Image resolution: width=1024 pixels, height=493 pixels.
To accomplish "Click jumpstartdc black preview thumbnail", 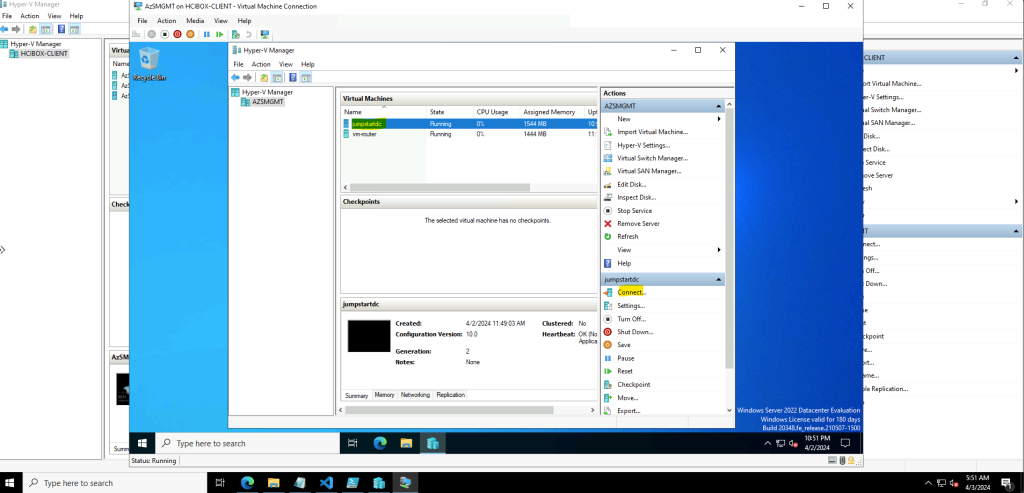I will click(x=369, y=336).
